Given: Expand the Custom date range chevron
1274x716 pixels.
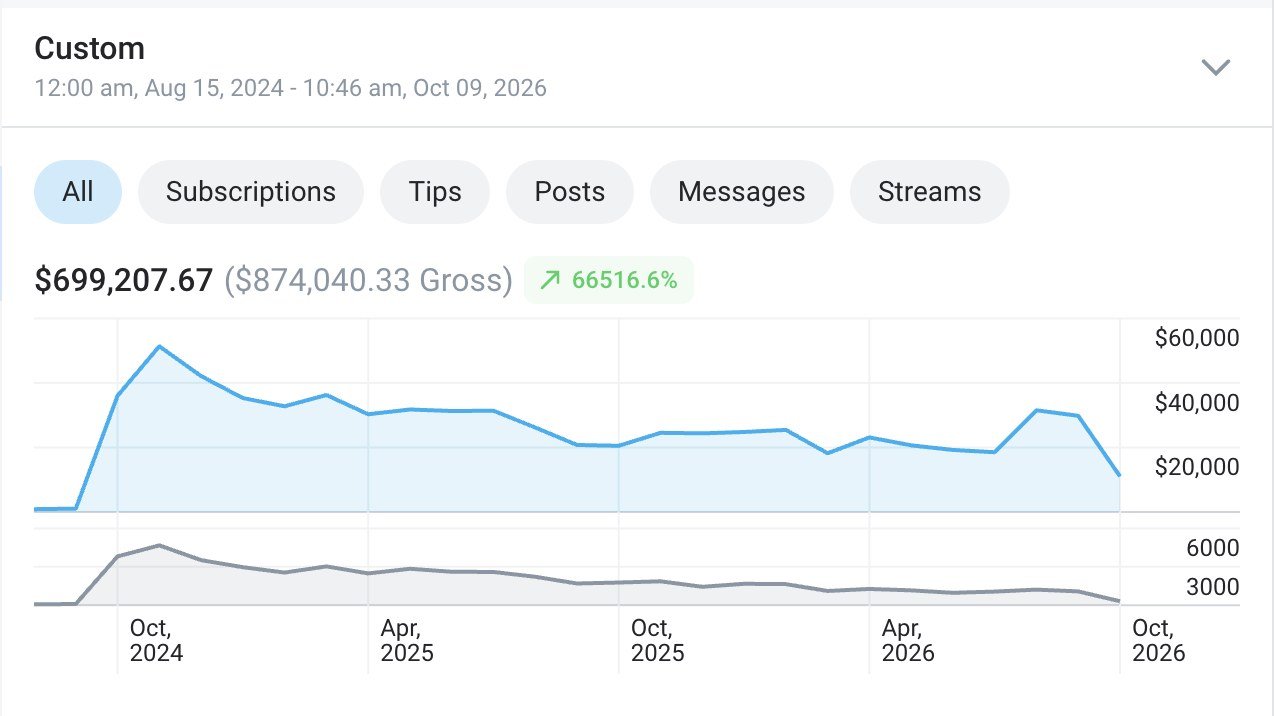Looking at the screenshot, I should pos(1215,68).
